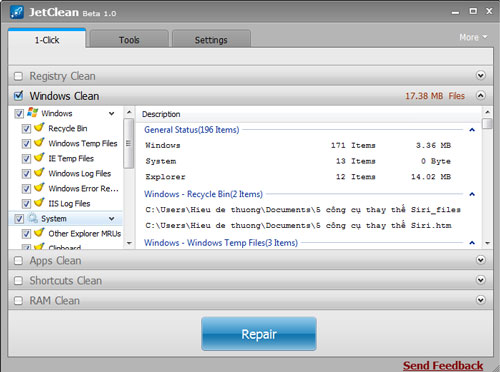Click the description pane scroll down arrow
The height and width of the screenshot is (372, 500).
(487, 243)
